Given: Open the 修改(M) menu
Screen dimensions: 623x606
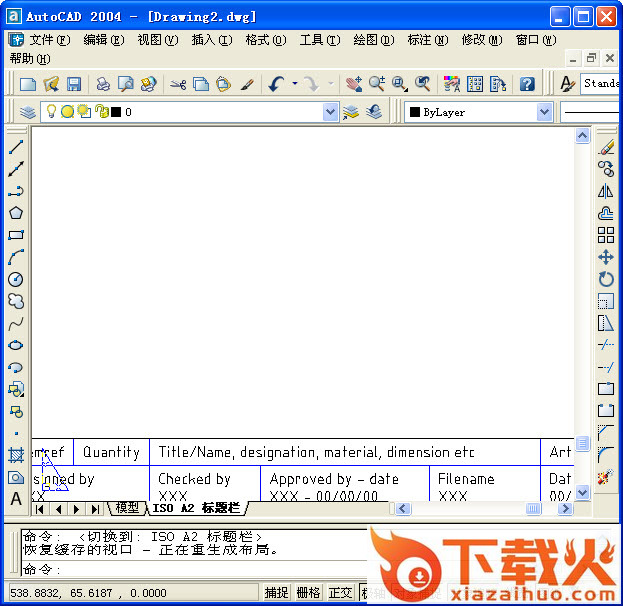Looking at the screenshot, I should coord(482,40).
